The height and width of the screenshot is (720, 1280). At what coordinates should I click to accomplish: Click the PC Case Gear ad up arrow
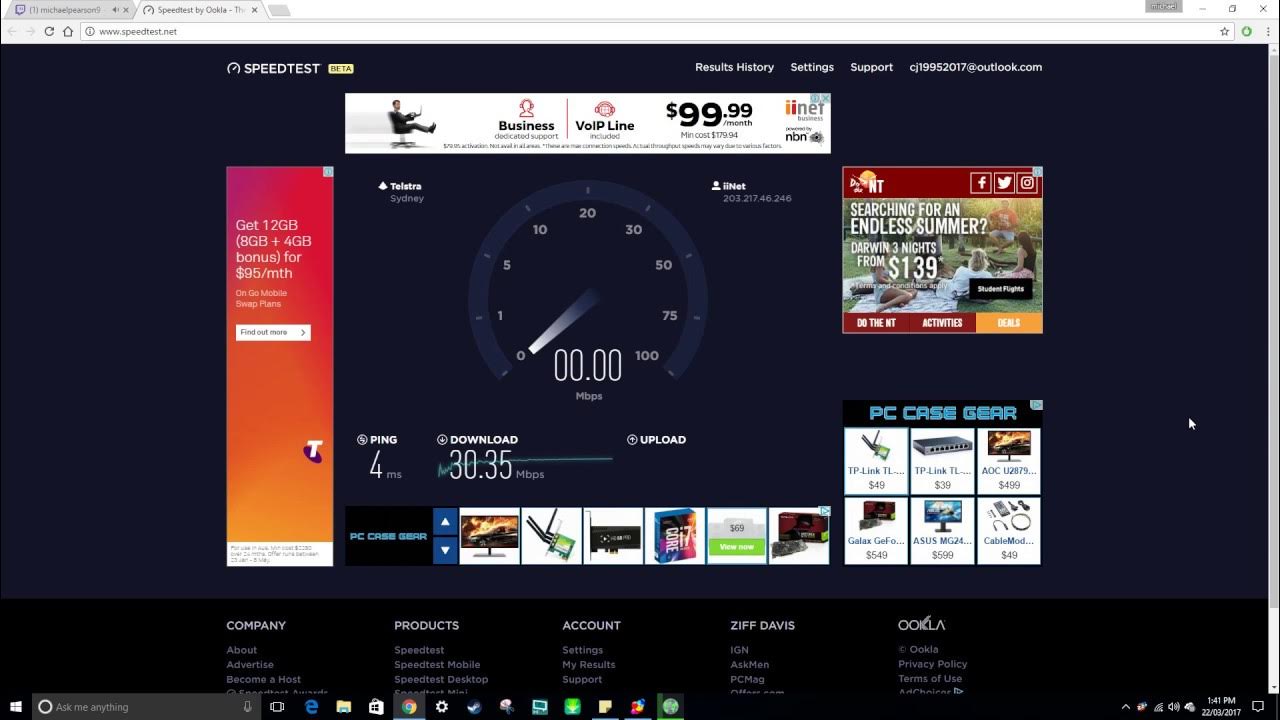445,522
